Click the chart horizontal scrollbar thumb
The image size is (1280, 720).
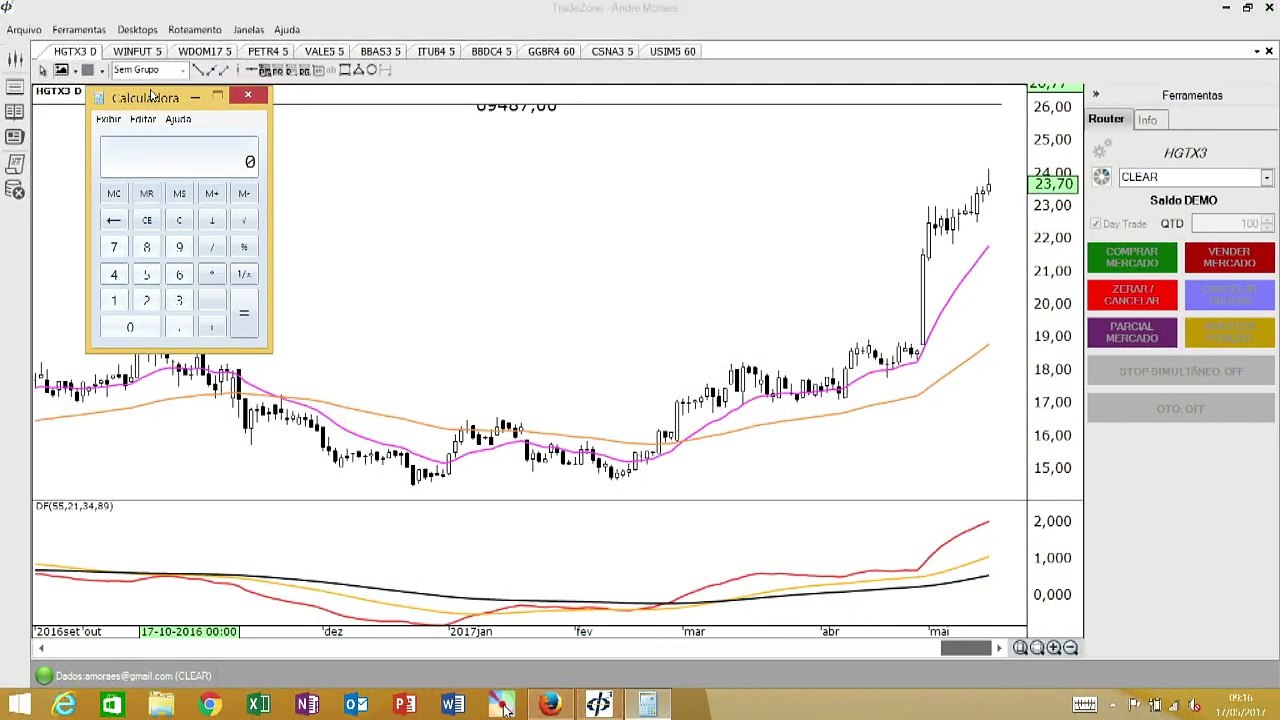pyautogui.click(x=965, y=648)
